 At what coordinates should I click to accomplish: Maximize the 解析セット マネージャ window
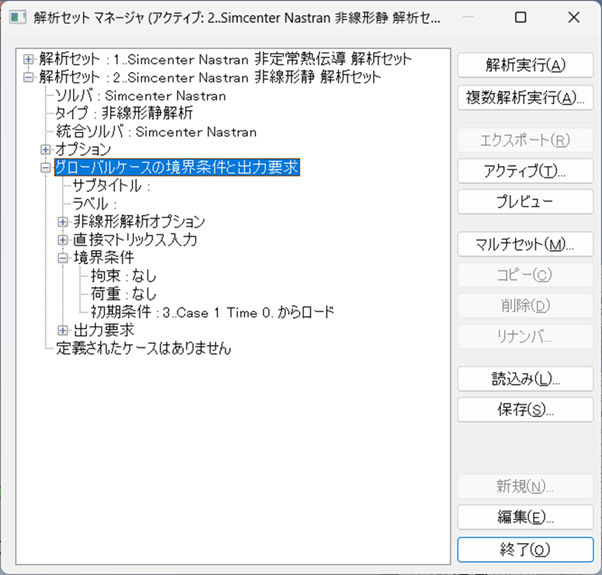520,17
